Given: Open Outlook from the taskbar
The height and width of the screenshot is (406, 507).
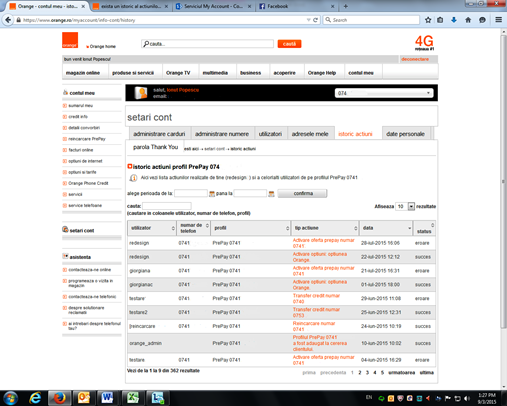Looking at the screenshot, I should tap(84, 398).
